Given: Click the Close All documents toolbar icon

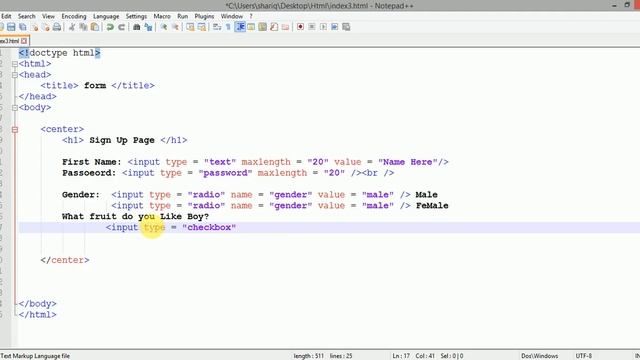Looking at the screenshot, I should coord(46,27).
